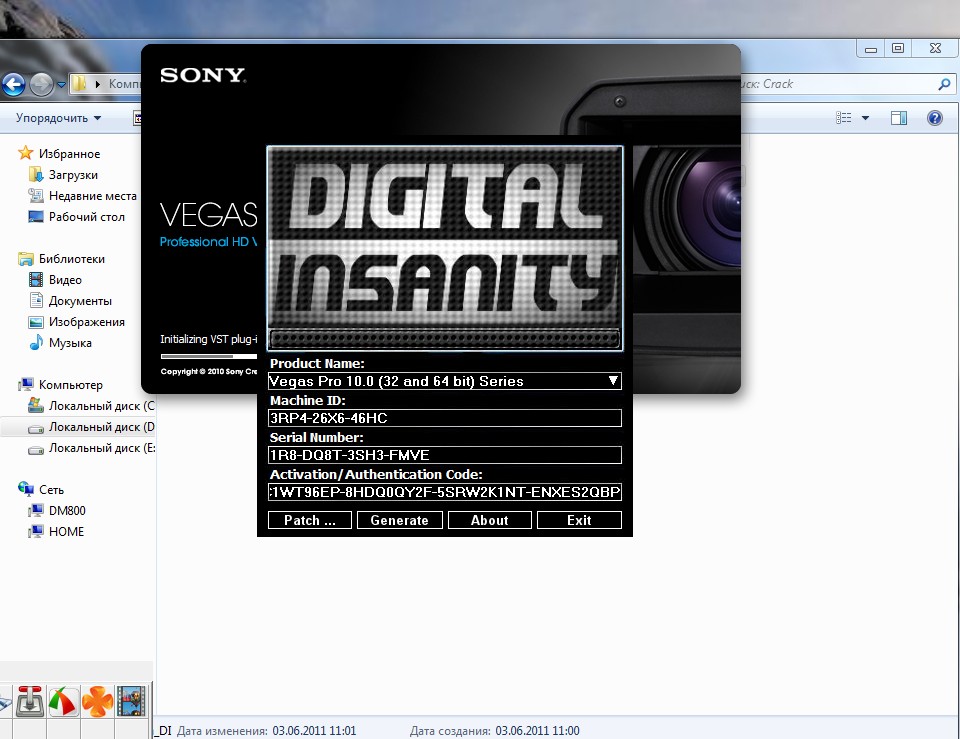Image resolution: width=960 pixels, height=739 pixels.
Task: Select Избранное star icon in sidebar
Action: [x=25, y=152]
